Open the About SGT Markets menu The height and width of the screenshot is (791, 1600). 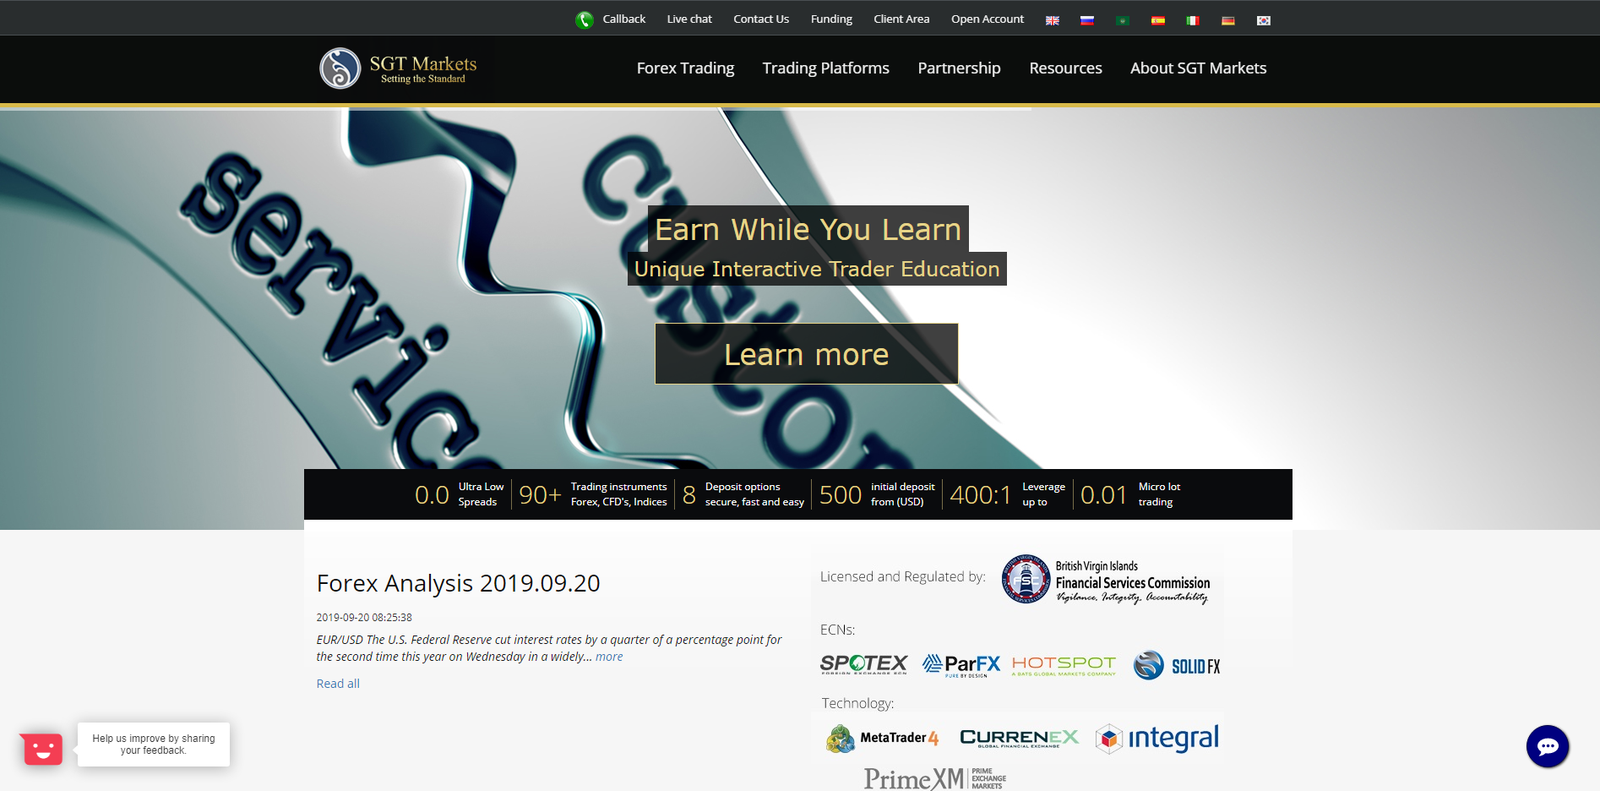[1198, 68]
